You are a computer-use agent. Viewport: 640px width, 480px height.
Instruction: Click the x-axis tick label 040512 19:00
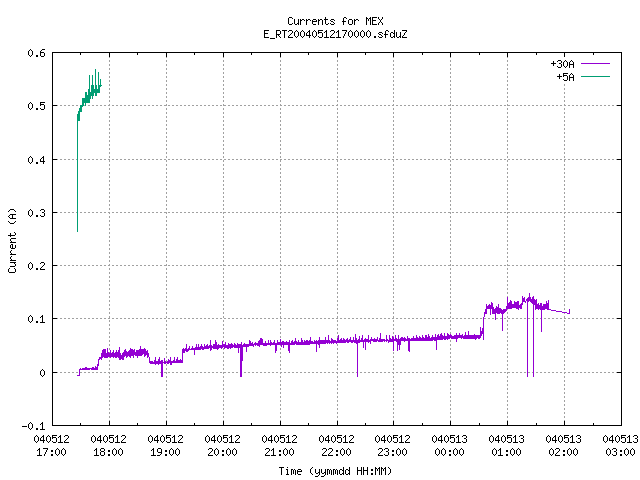tap(166, 445)
